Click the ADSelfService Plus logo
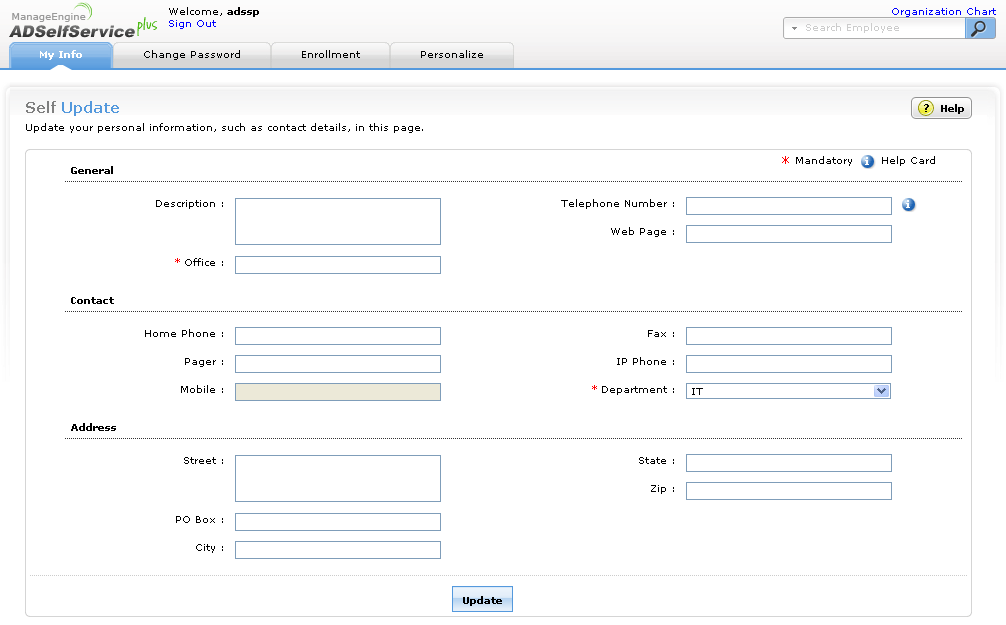Screen dimensions: 1006x625 point(82,24)
